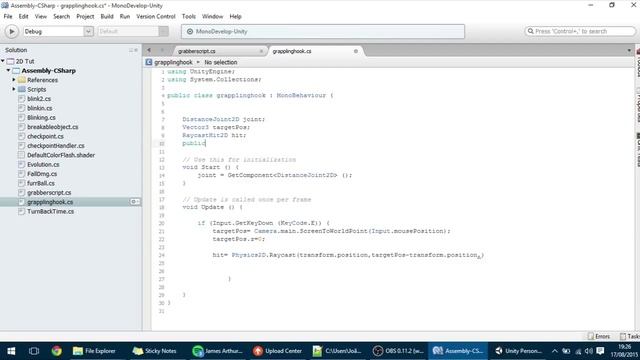Screen dimensions: 640x360
Task: Open the File menu
Action: (x=8, y=16)
